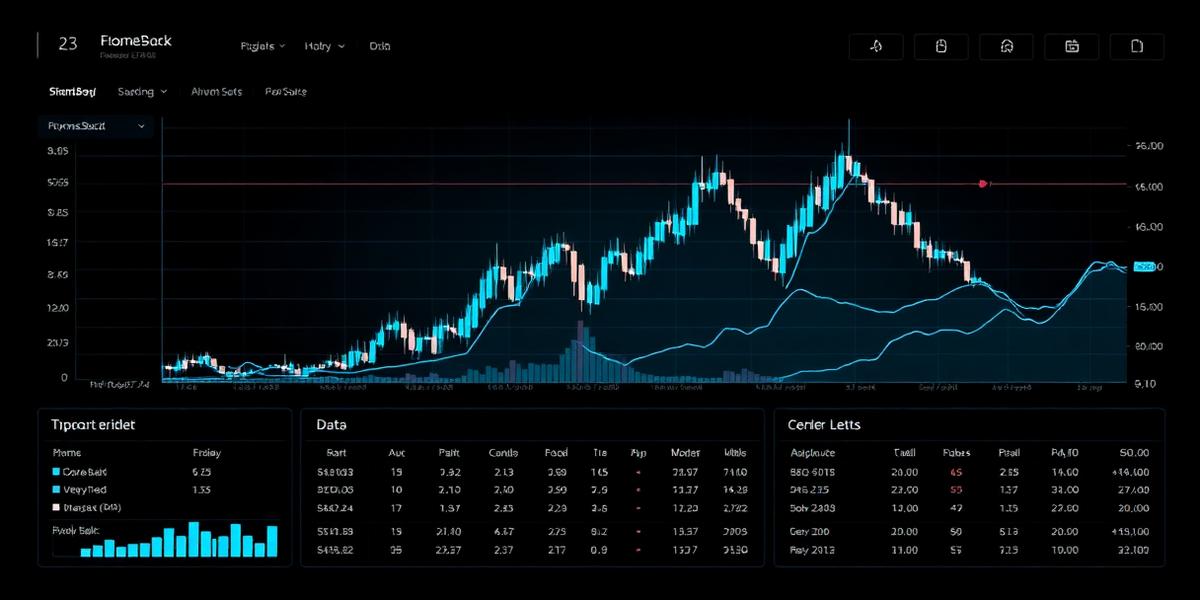The image size is (1200, 600).
Task: Click the ghost-shaped icon button in top toolbar
Action: tap(1006, 46)
